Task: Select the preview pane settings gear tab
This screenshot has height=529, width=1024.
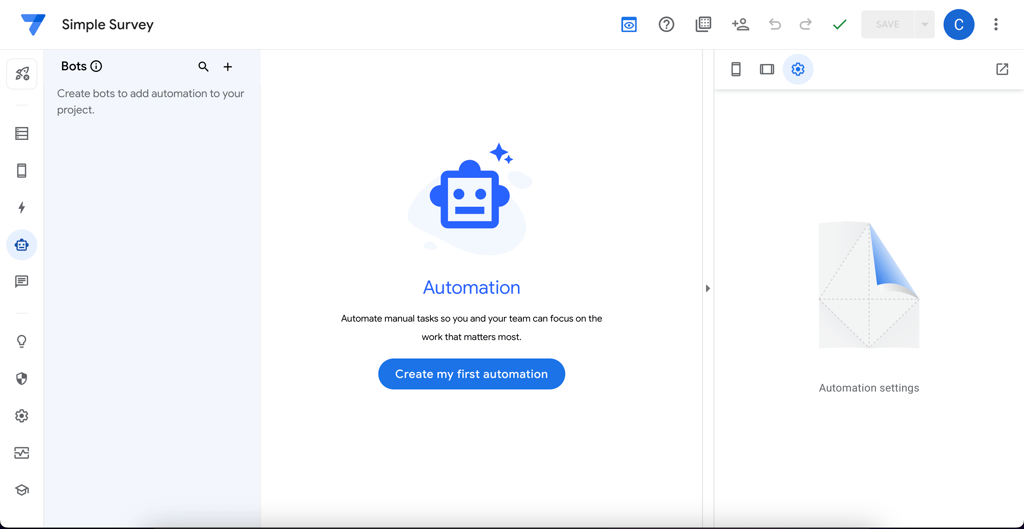Action: click(798, 69)
